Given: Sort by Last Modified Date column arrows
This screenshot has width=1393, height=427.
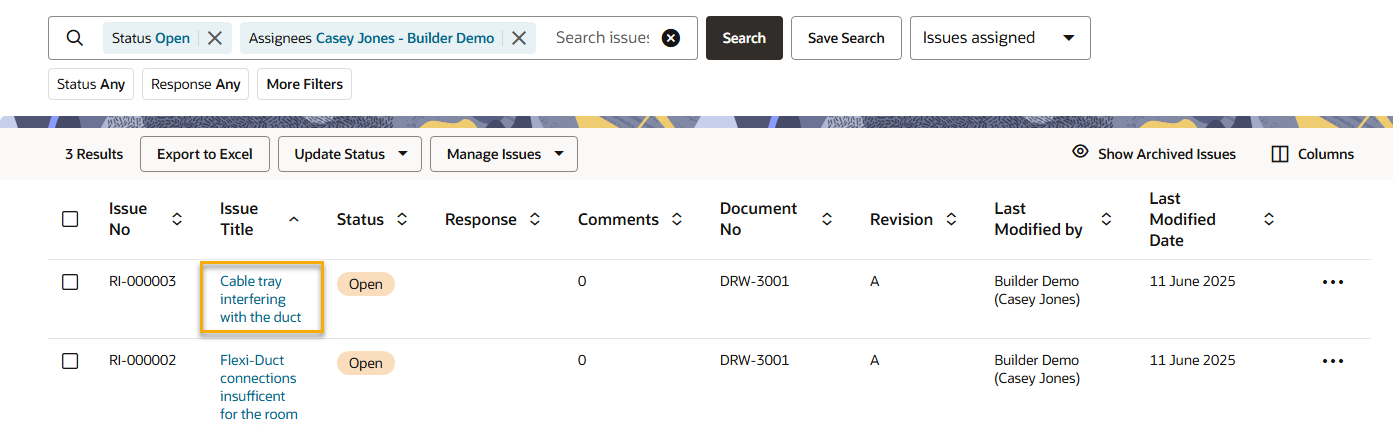Looking at the screenshot, I should click(x=1269, y=219).
